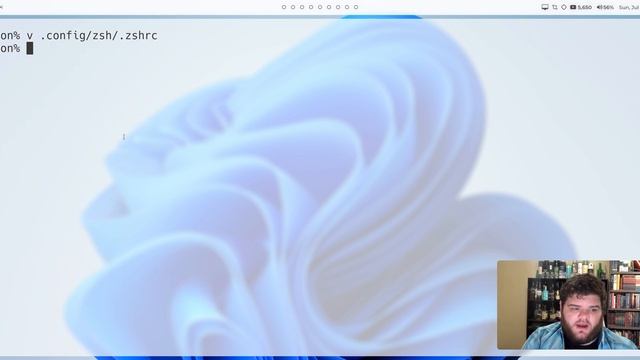Click the .config/zsh/.zshrc path in terminal

(99, 36)
